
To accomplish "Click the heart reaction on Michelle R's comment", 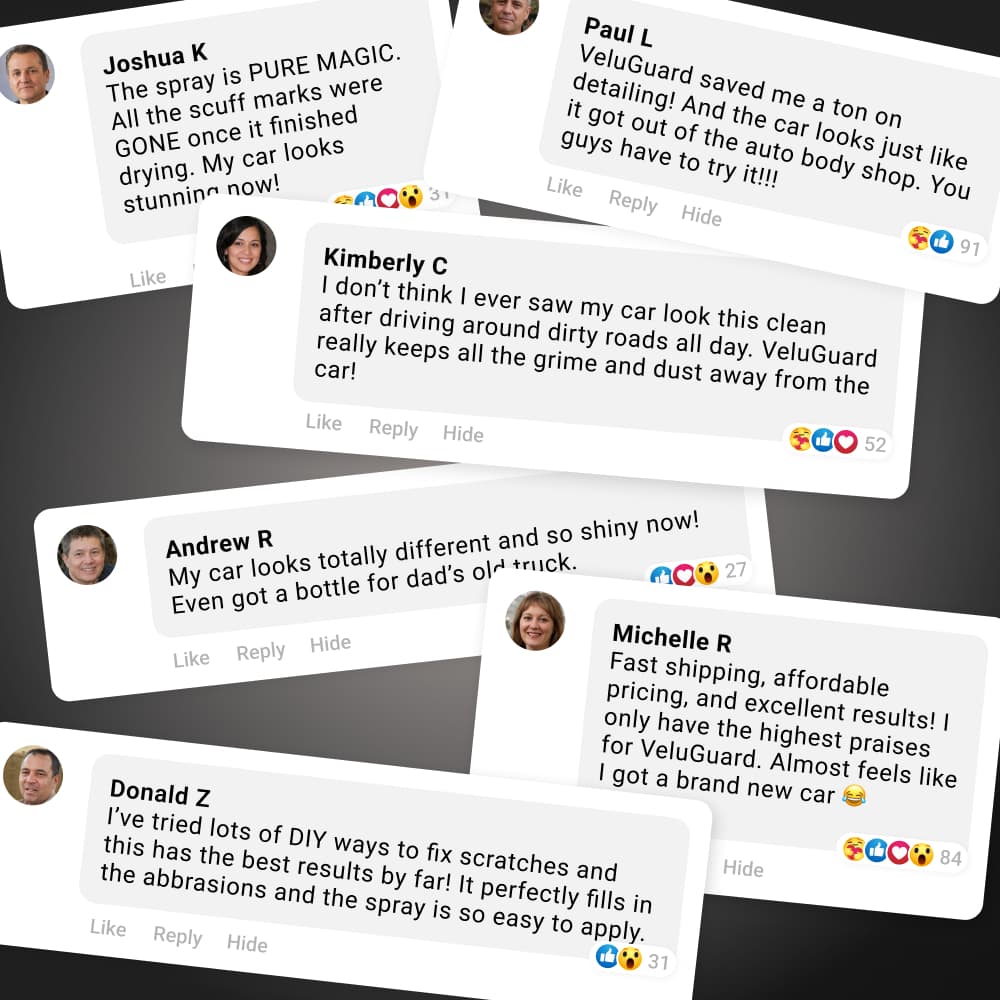I will [x=899, y=852].
